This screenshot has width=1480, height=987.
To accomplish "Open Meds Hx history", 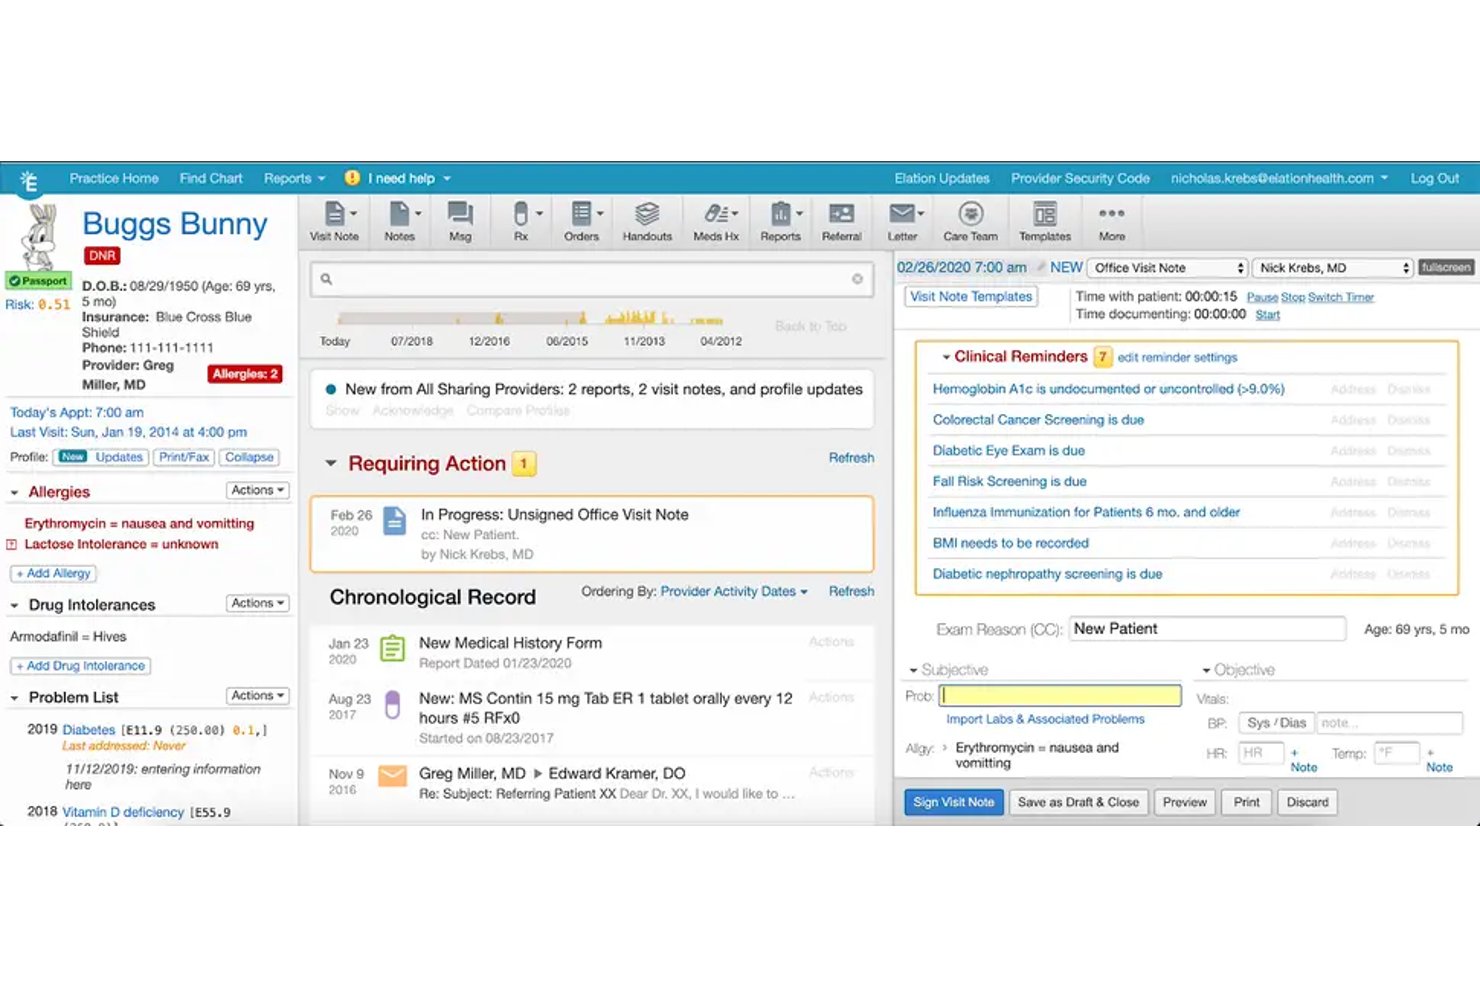I will point(716,222).
